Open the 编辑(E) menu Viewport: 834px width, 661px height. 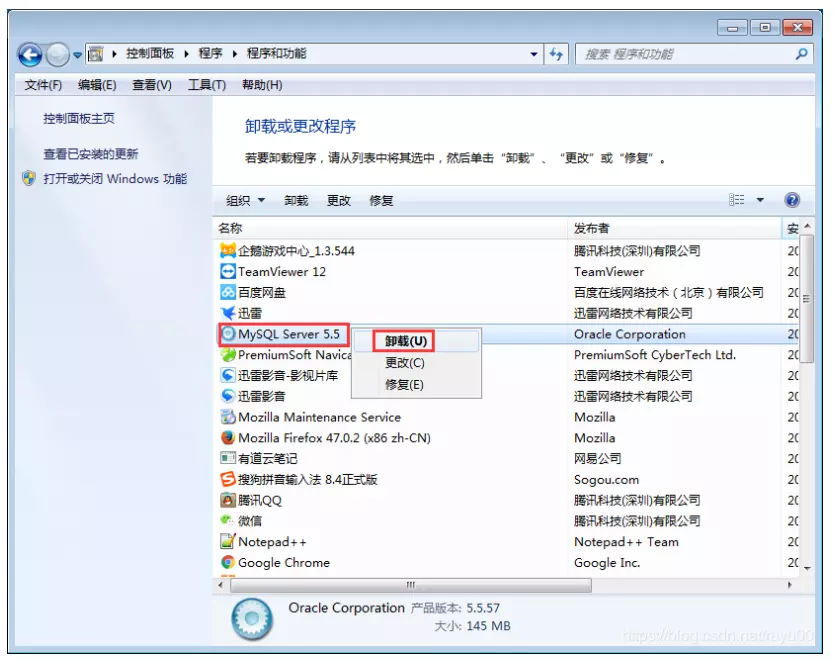tap(97, 85)
